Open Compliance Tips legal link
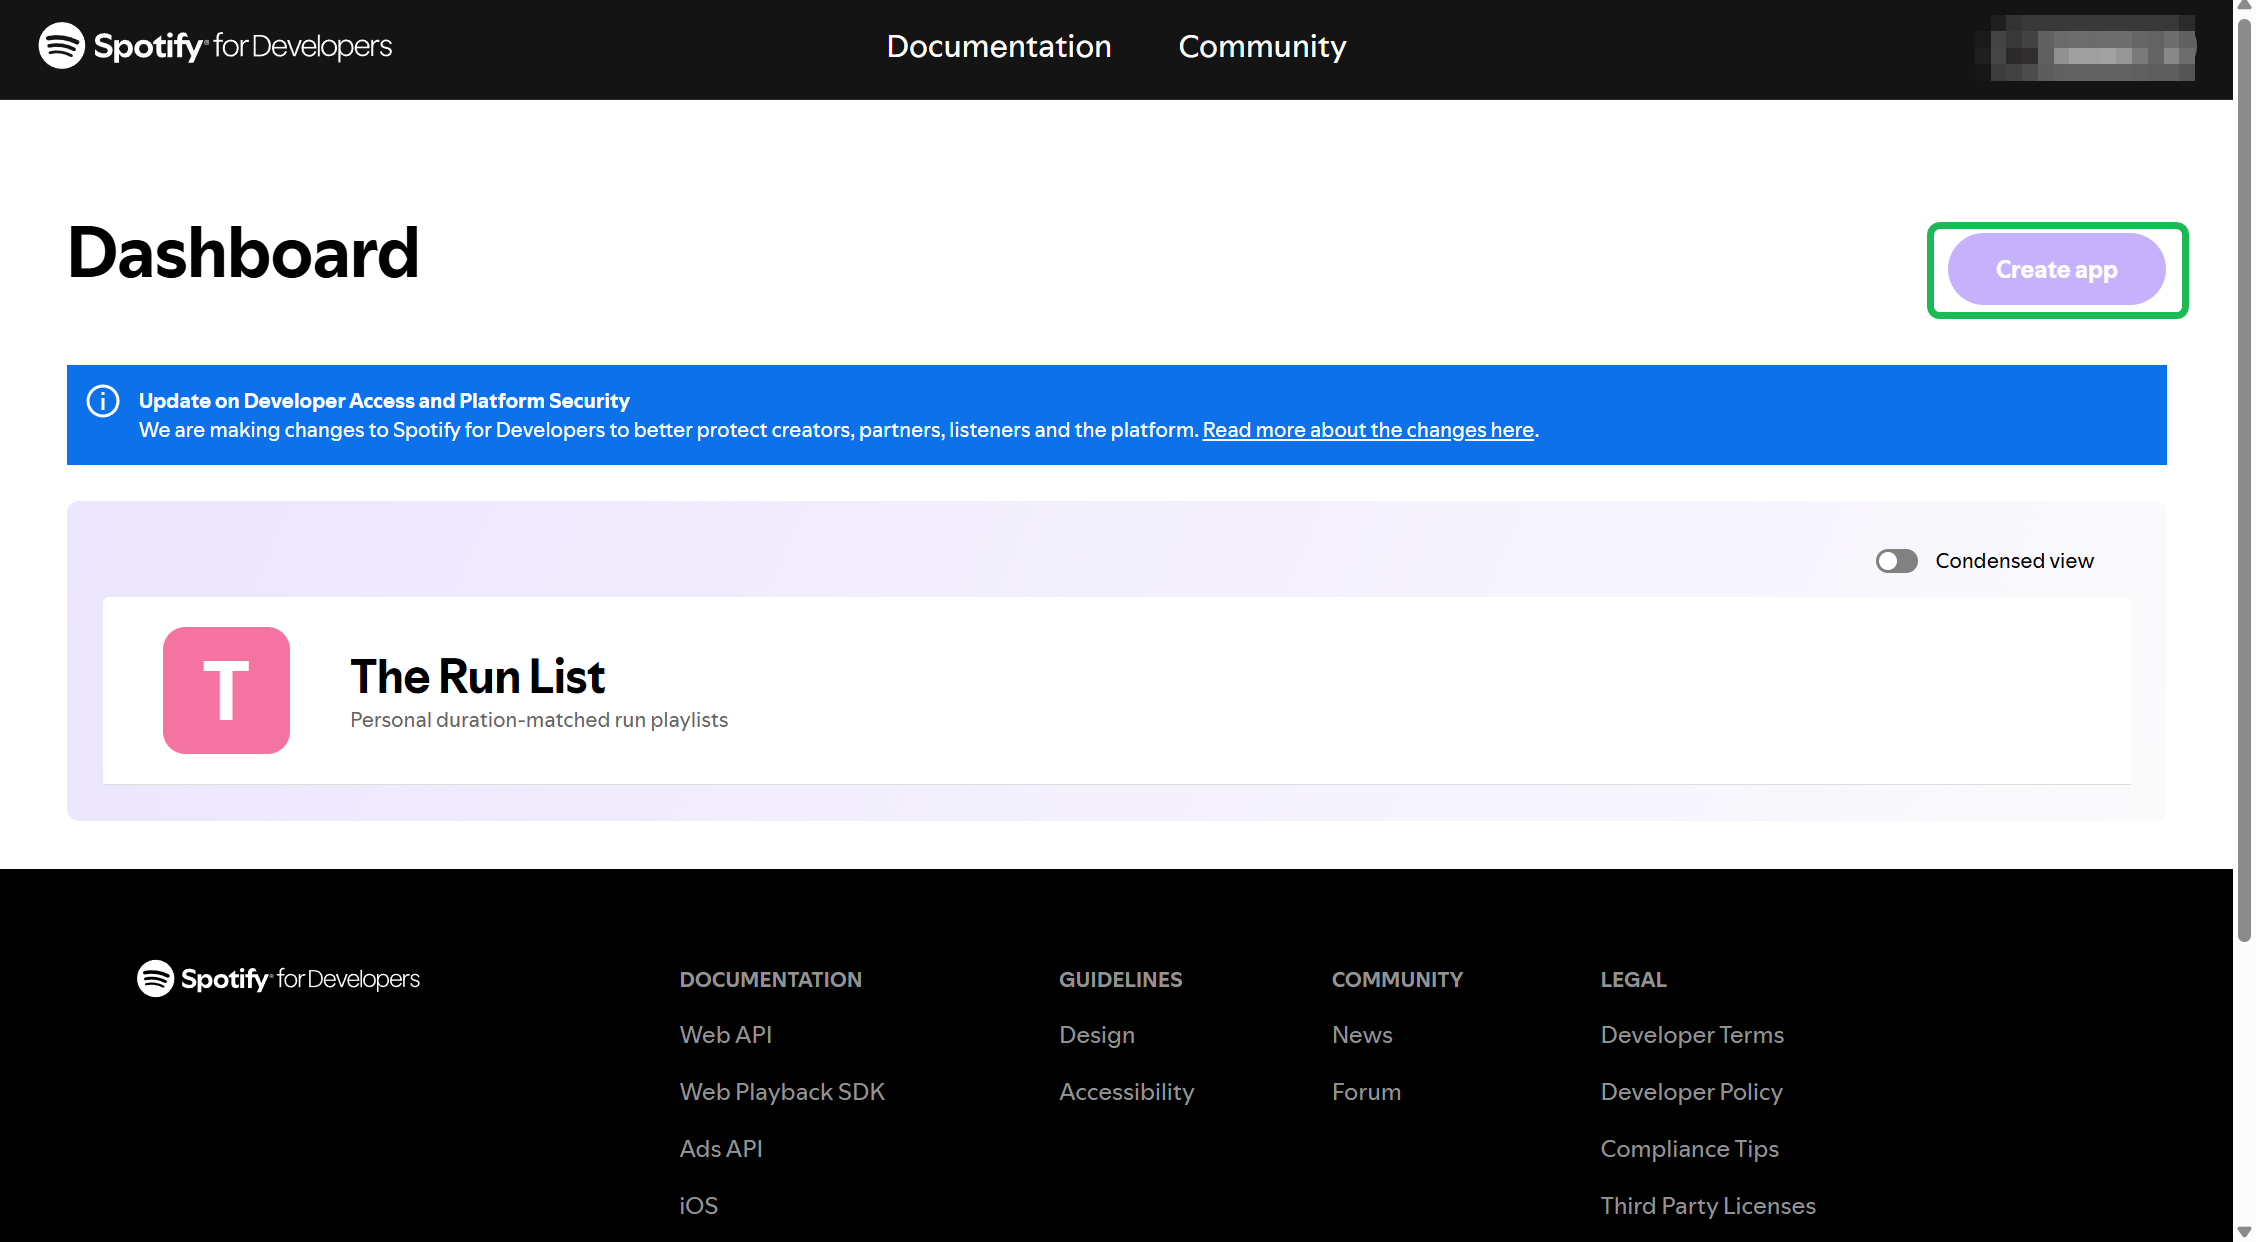Viewport: 2256px width, 1242px height. click(x=1689, y=1149)
